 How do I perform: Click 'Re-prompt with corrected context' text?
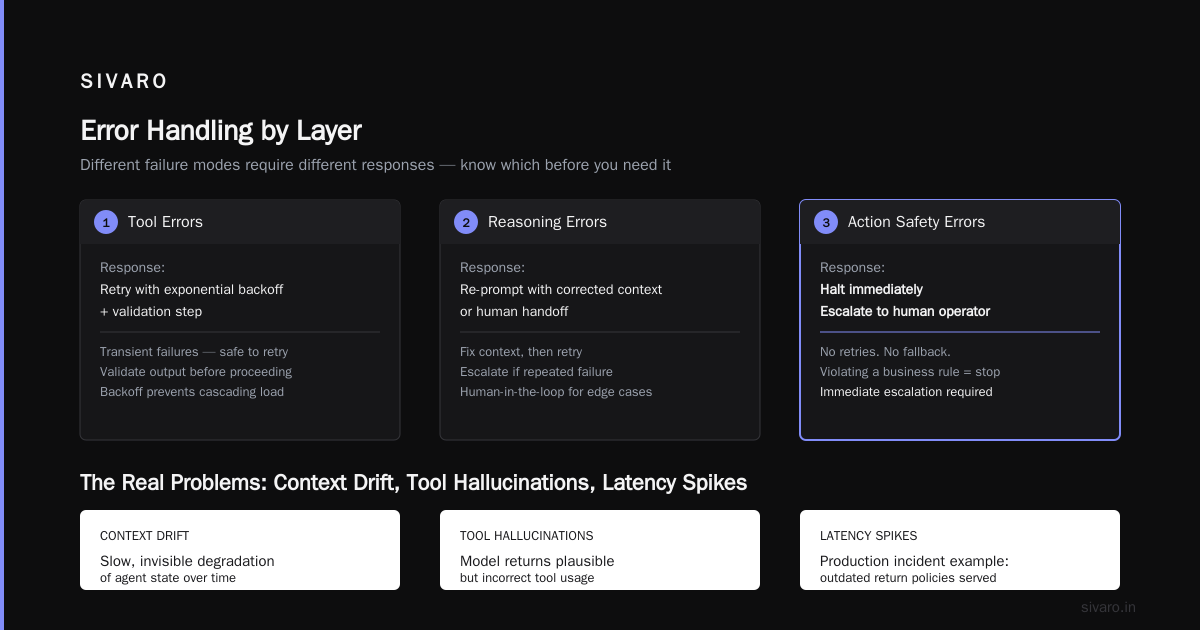tap(561, 289)
